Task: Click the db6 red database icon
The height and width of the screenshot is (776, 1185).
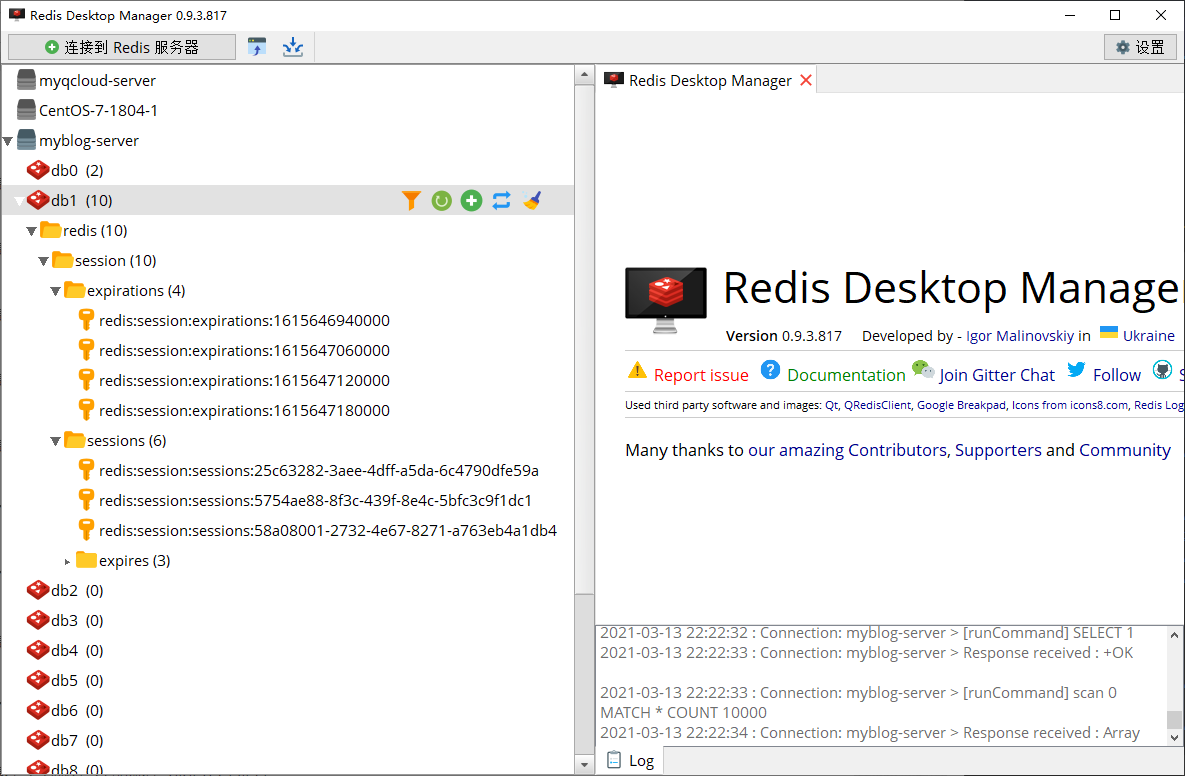Action: pyautogui.click(x=38, y=710)
